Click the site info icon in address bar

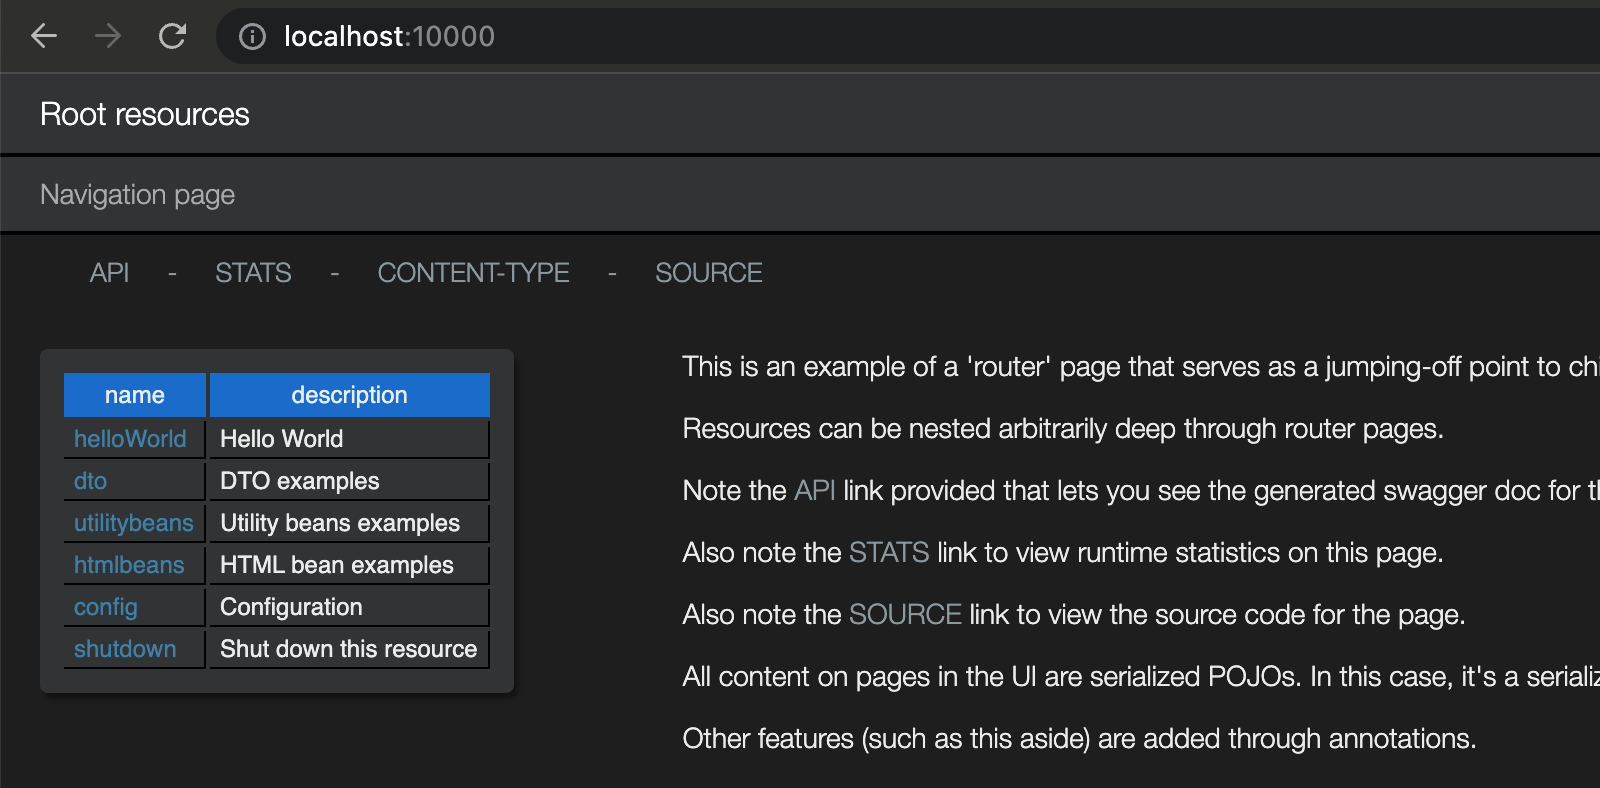tap(253, 37)
